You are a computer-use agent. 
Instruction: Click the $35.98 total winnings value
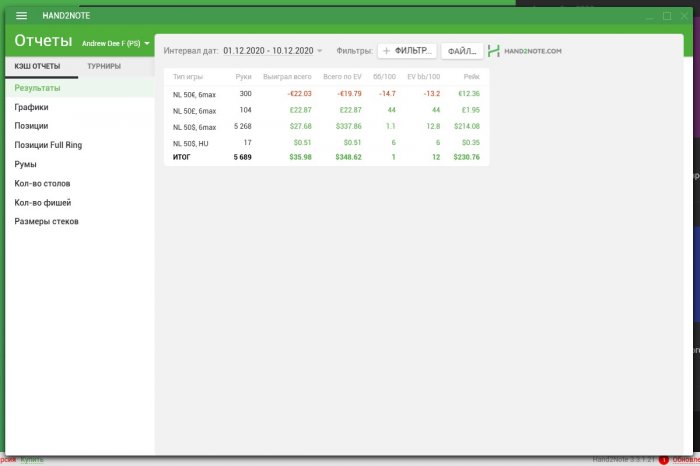click(300, 157)
